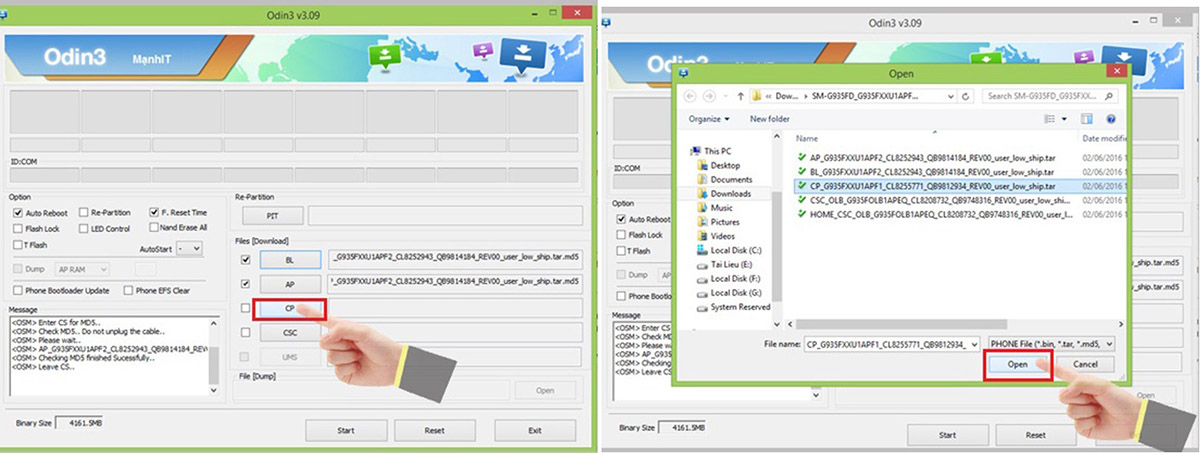Image resolution: width=1200 pixels, height=453 pixels.
Task: Refresh the folder in the Open dialog
Action: point(967,96)
